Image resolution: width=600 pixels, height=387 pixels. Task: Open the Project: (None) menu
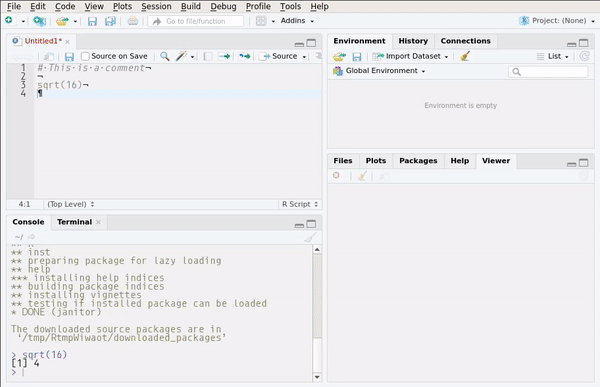click(557, 21)
